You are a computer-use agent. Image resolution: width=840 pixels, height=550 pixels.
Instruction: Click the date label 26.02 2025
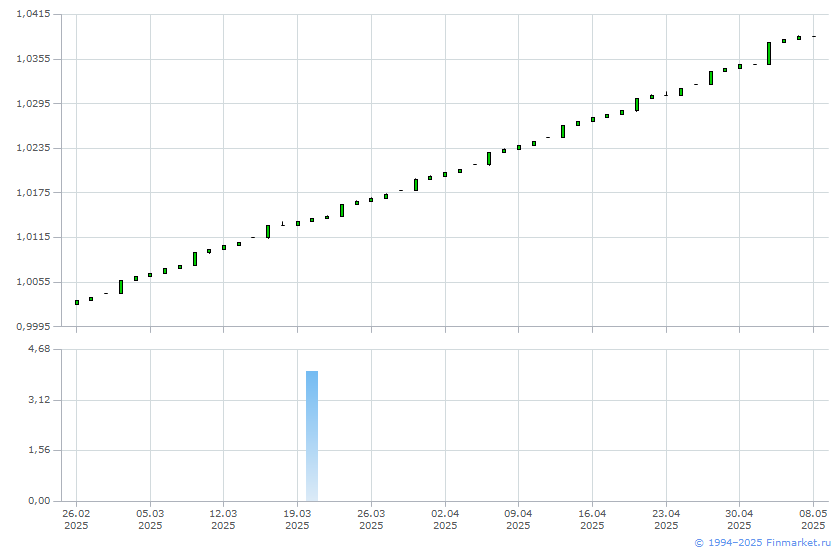76,519
